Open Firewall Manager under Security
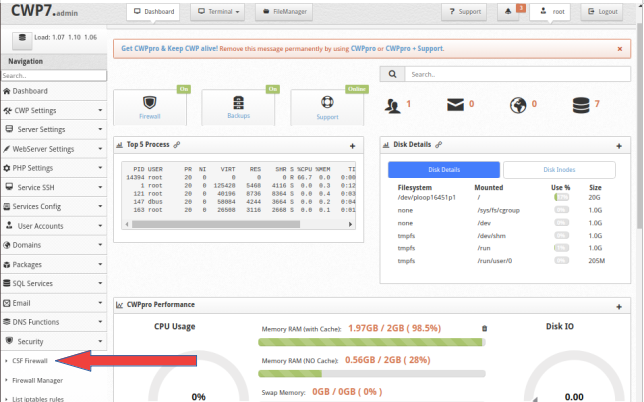The image size is (644, 402). [x=37, y=381]
